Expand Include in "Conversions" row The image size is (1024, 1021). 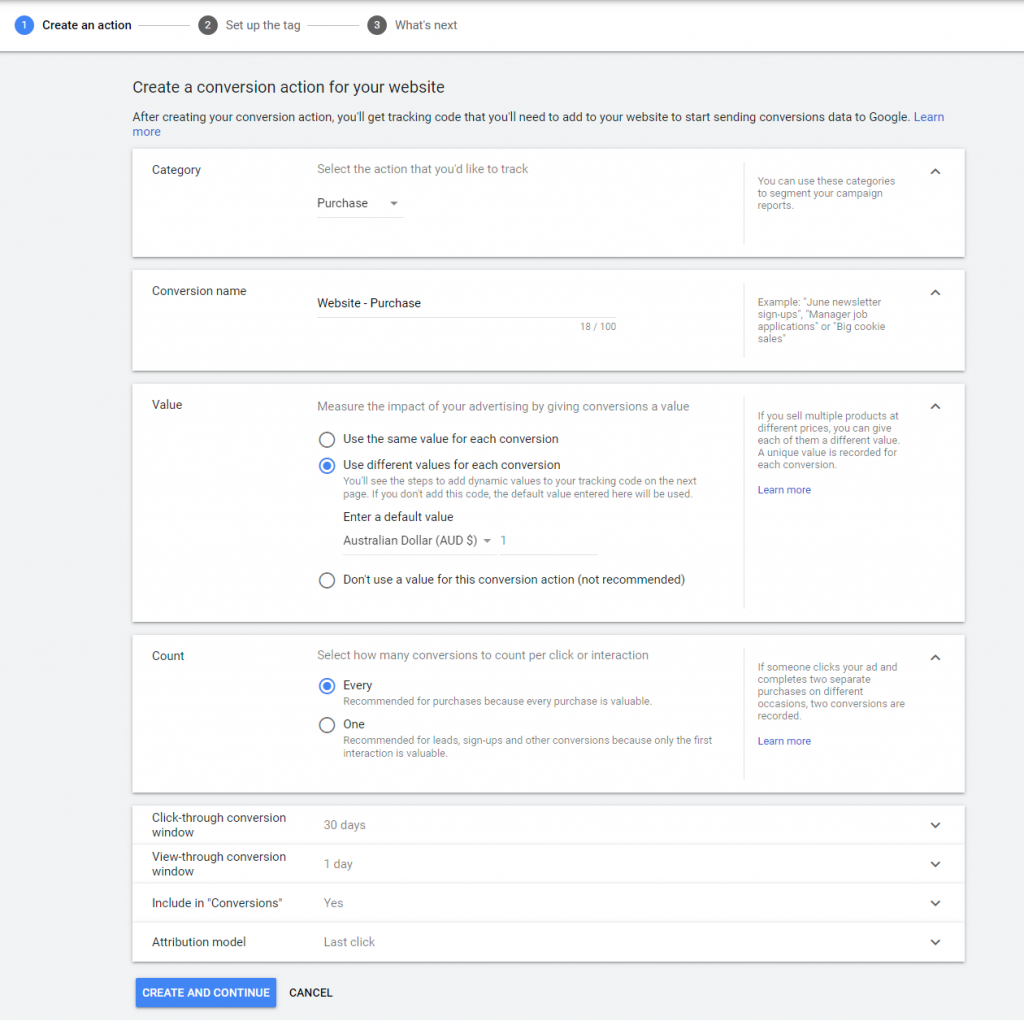pos(549,903)
